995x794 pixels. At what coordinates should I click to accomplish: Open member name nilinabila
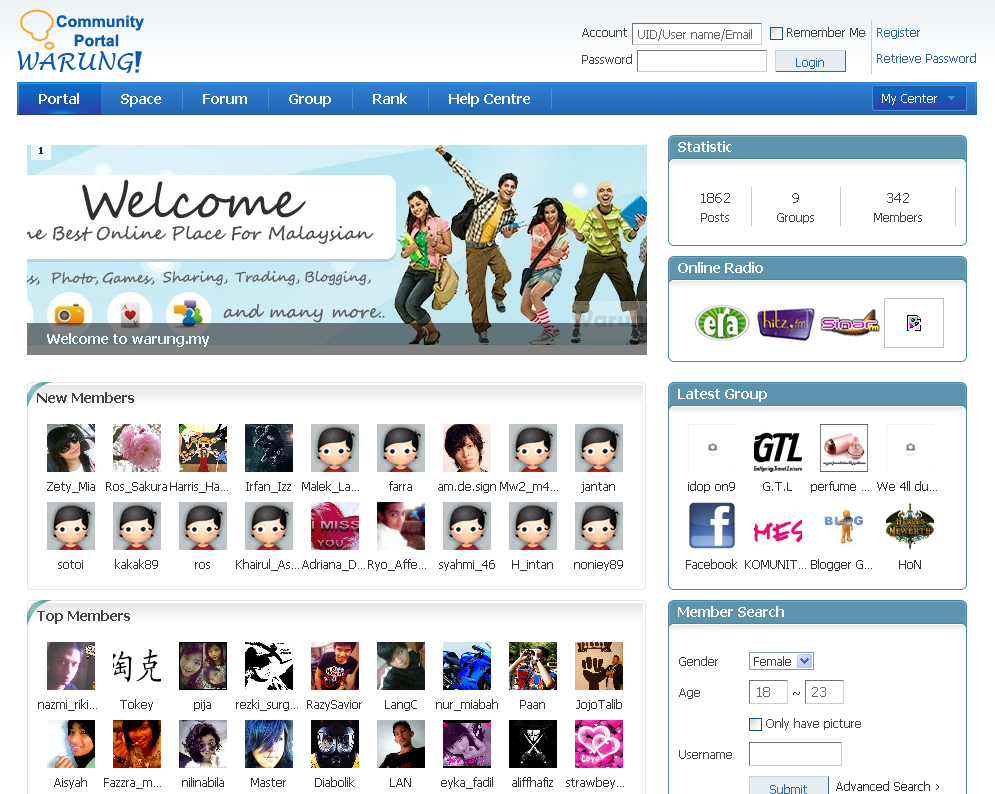[x=202, y=783]
